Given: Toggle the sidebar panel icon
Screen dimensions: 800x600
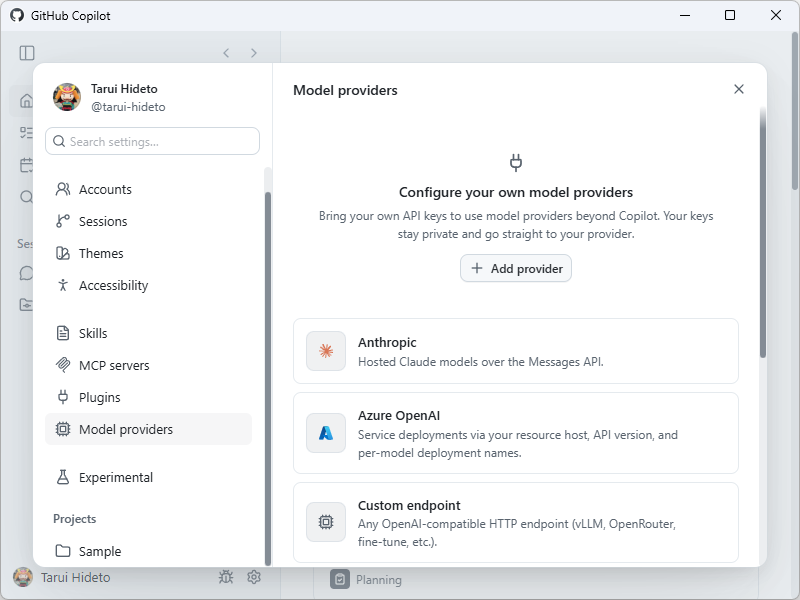Looking at the screenshot, I should coord(27,53).
